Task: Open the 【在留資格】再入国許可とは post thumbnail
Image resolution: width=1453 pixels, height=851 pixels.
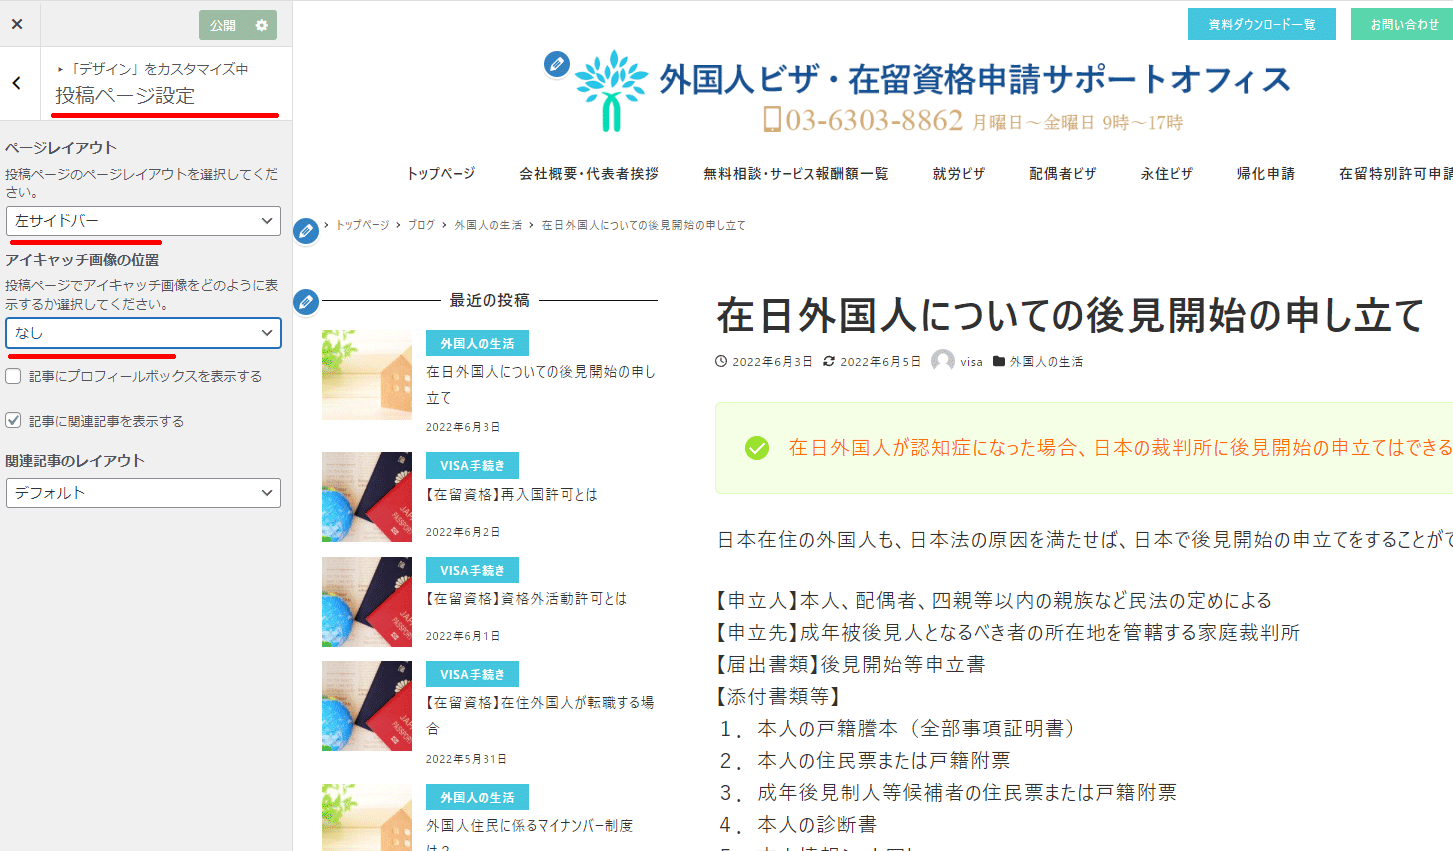Action: 367,497
